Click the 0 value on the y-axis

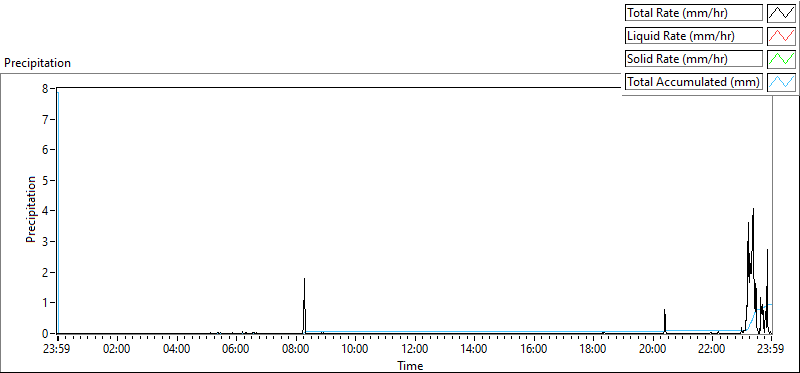pos(45,333)
